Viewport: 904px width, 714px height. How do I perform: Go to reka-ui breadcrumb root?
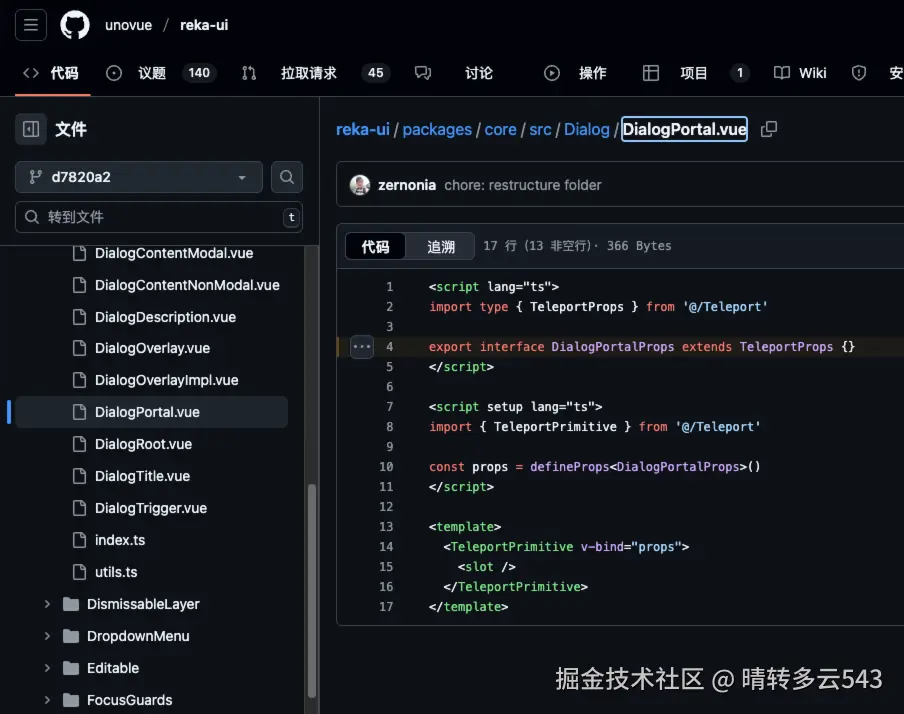363,129
